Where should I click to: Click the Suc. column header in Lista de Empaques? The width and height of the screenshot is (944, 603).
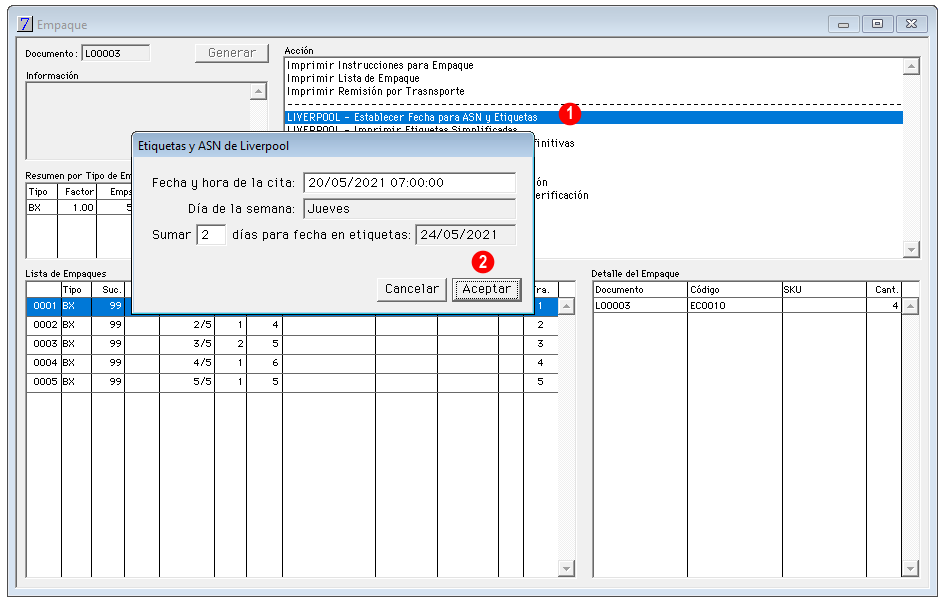pos(108,289)
